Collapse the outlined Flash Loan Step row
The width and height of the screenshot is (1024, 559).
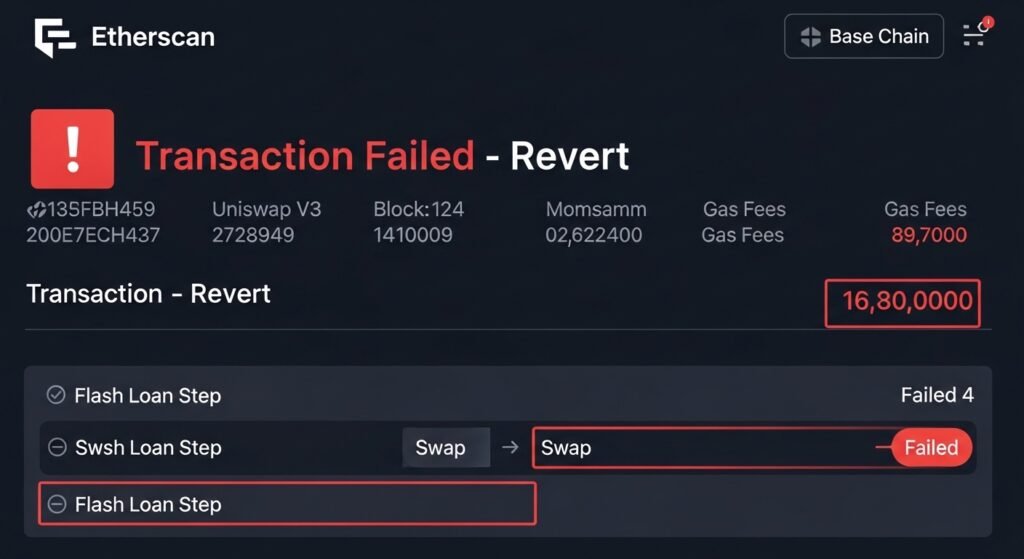pos(57,505)
